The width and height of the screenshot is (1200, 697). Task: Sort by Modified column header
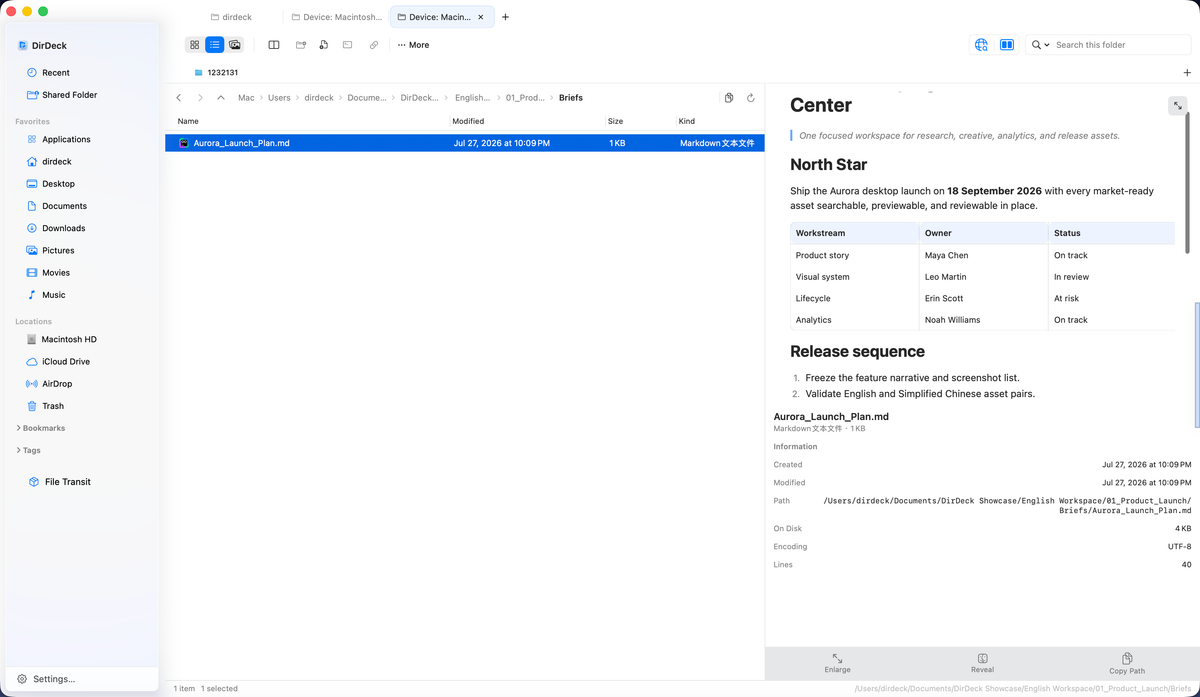(468, 121)
